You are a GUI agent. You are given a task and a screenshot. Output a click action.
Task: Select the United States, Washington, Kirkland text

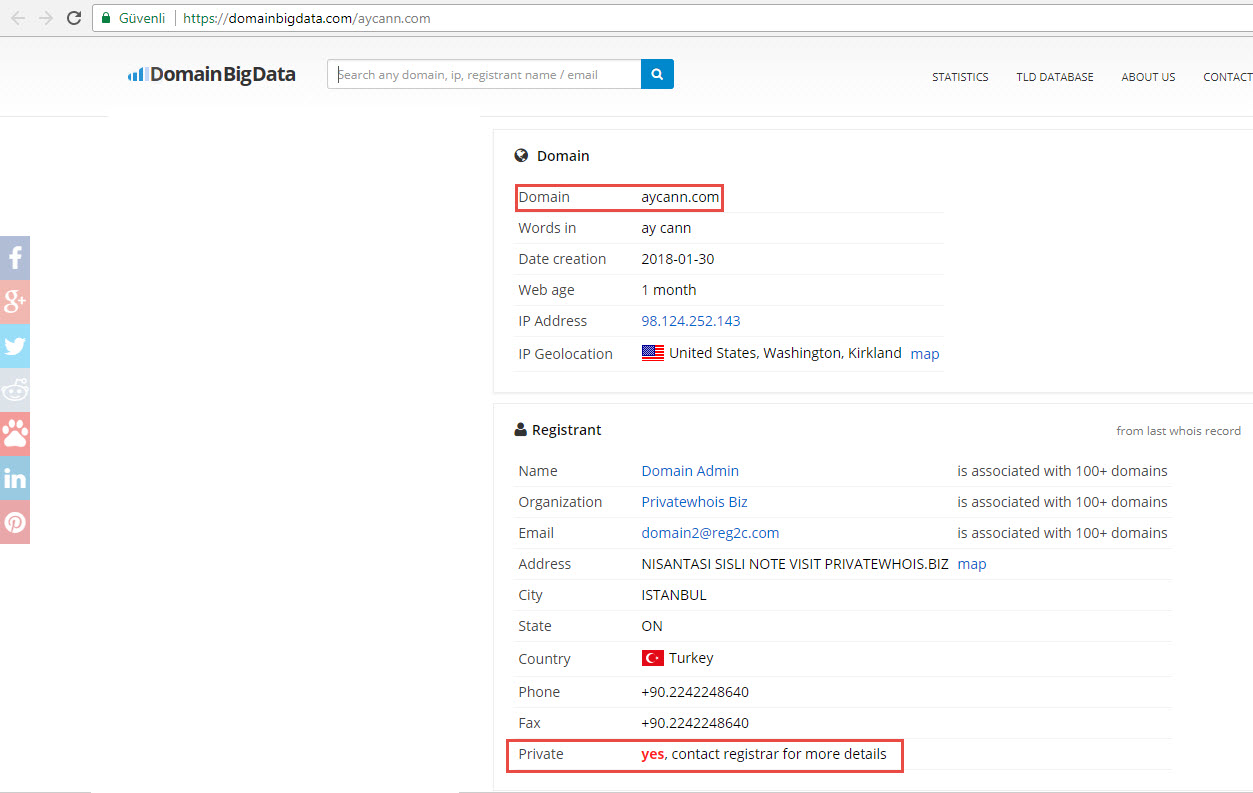pos(785,353)
